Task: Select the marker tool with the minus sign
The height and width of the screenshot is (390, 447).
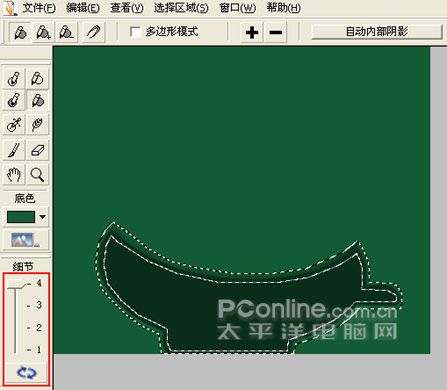Action: [x=66, y=32]
